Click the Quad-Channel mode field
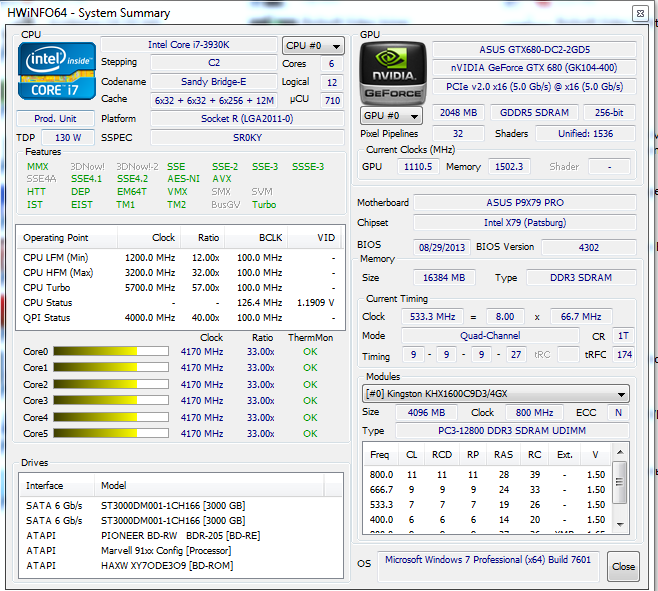Viewport: 658px width, 591px height. coord(490,336)
